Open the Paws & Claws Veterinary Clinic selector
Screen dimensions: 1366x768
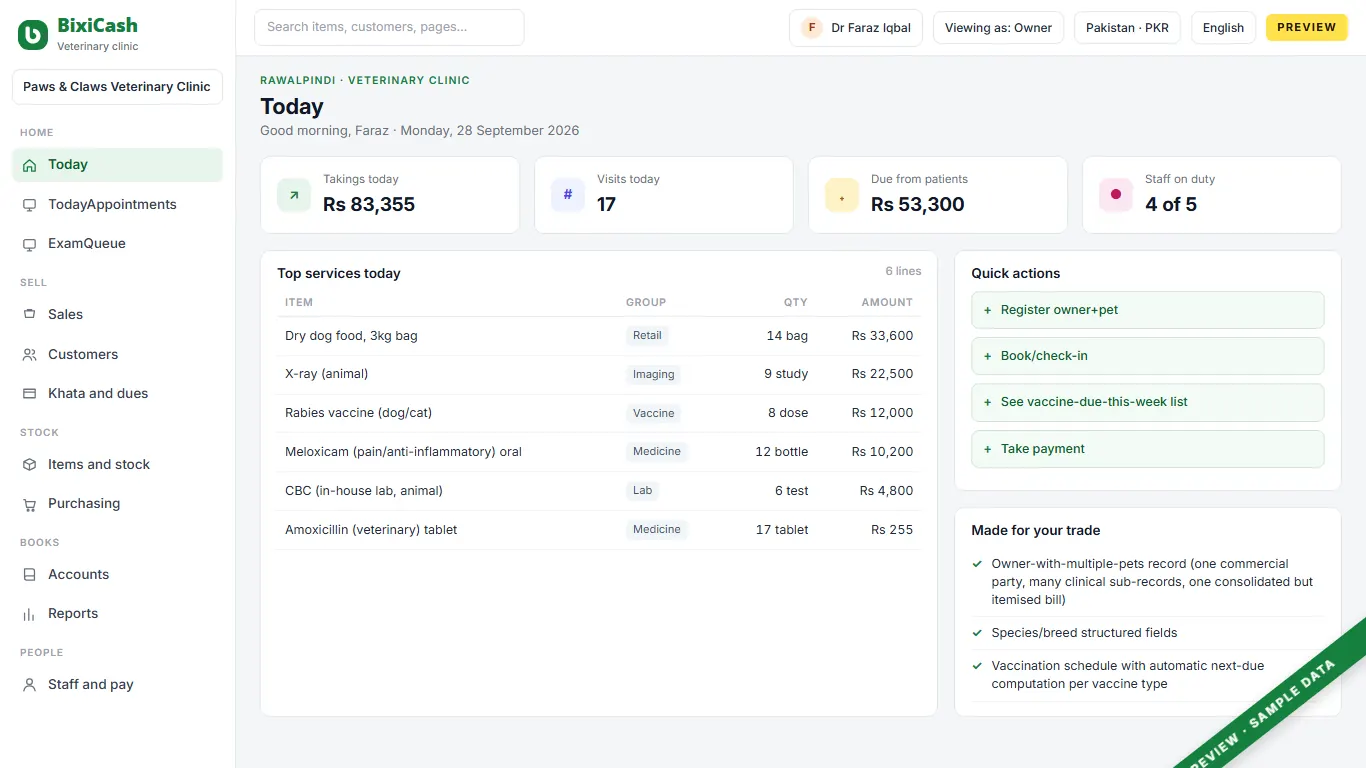117,87
